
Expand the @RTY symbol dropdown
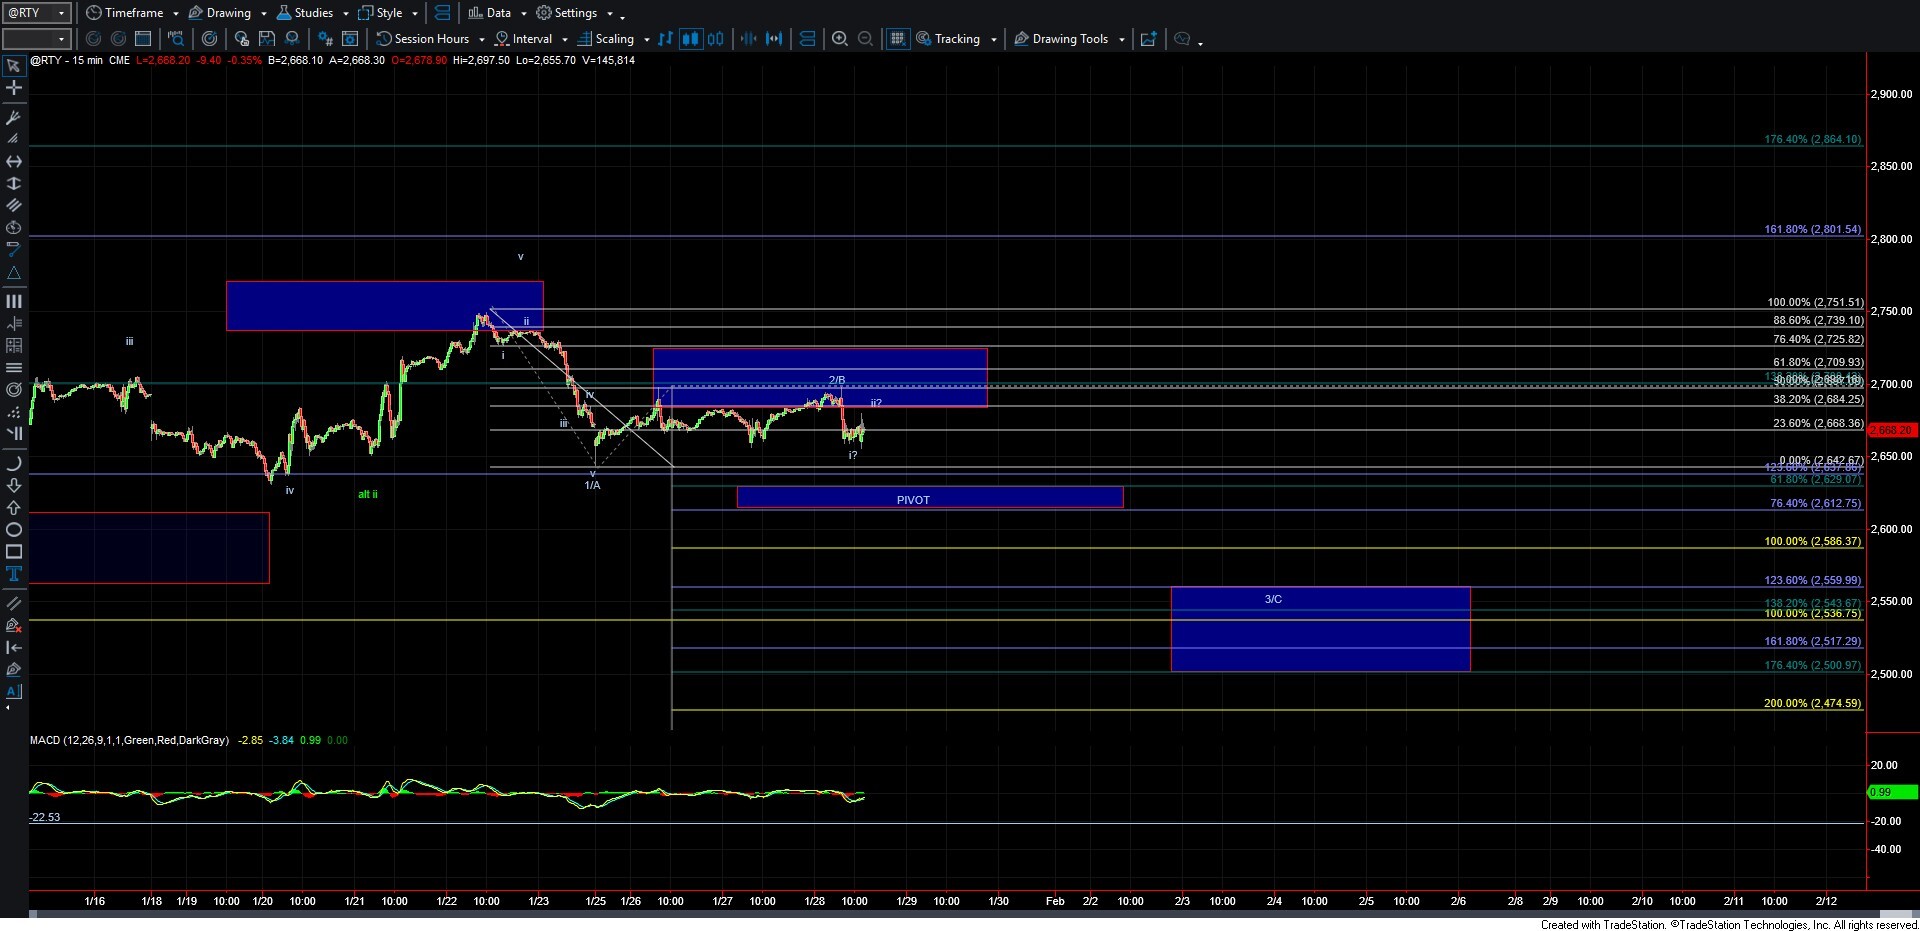click(61, 13)
